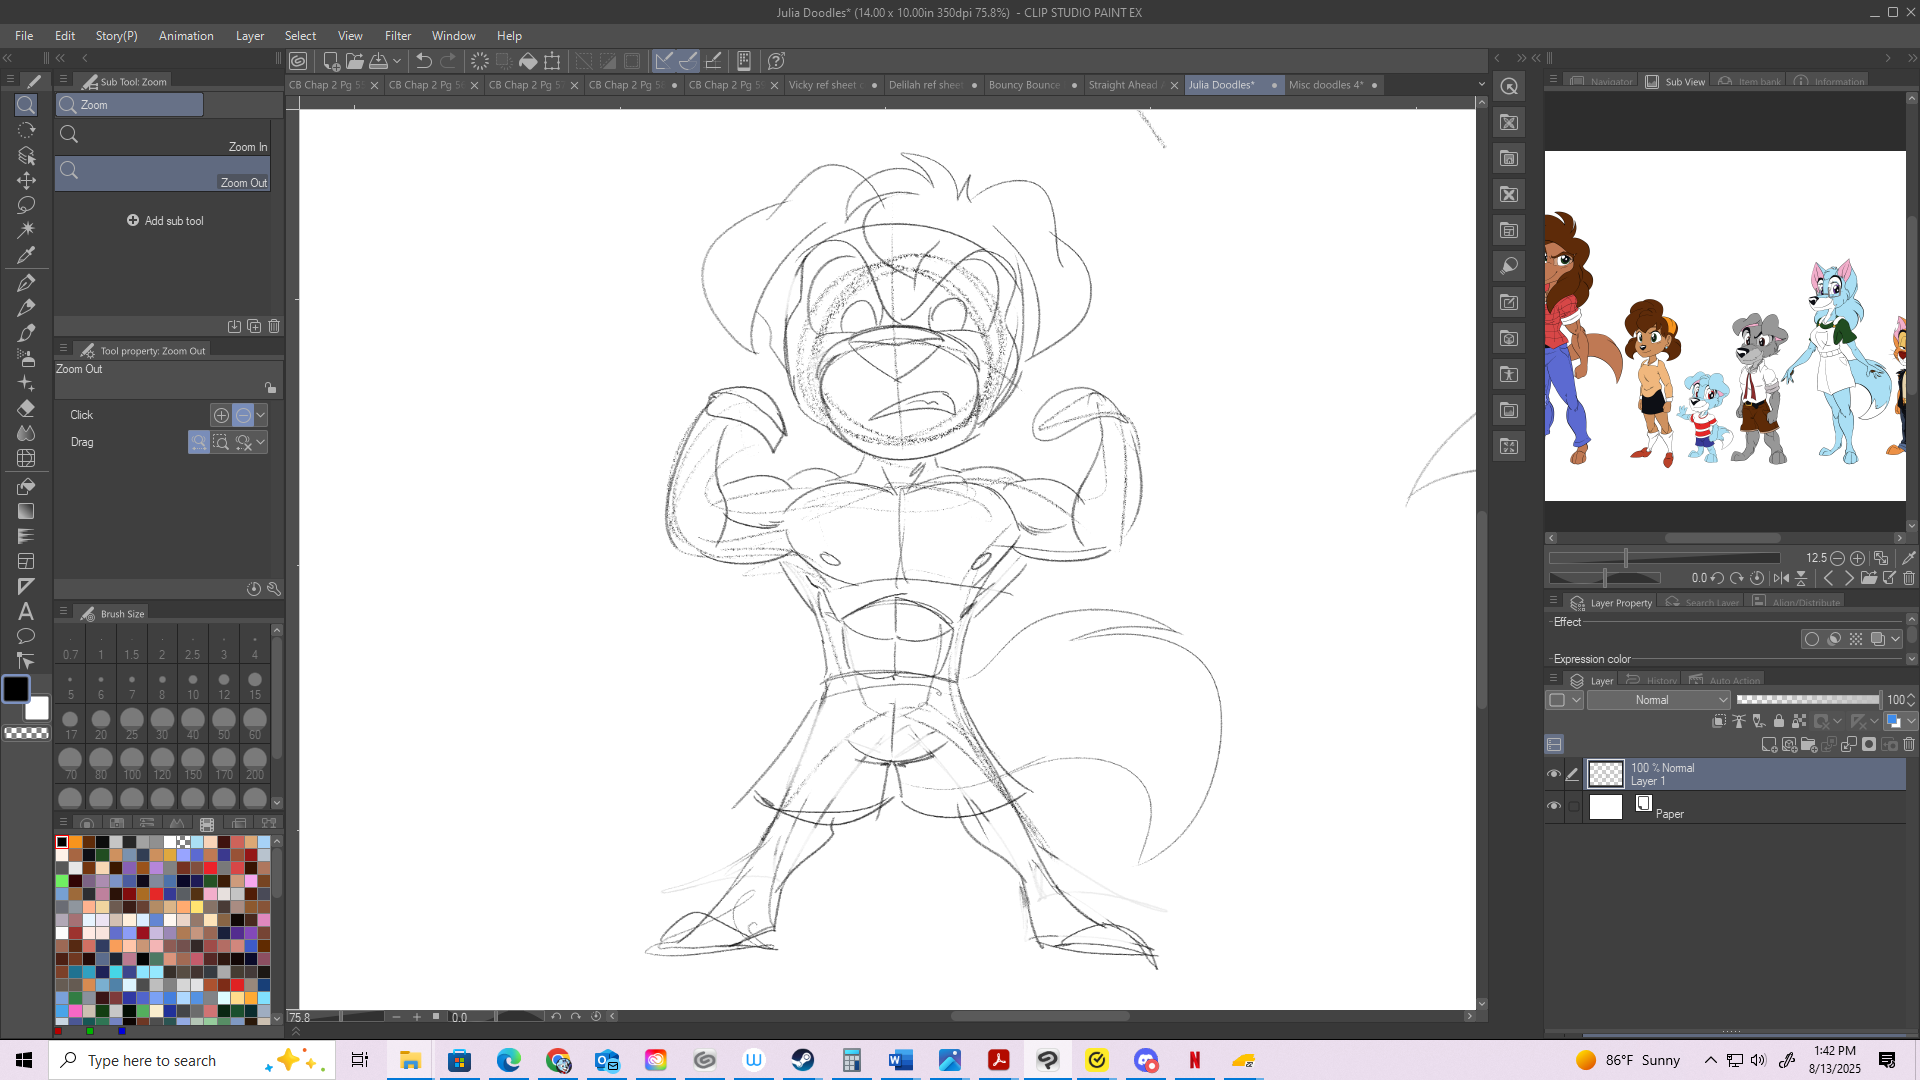This screenshot has height=1080, width=1920.
Task: Click the Undo icon in command bar
Action: click(x=423, y=61)
